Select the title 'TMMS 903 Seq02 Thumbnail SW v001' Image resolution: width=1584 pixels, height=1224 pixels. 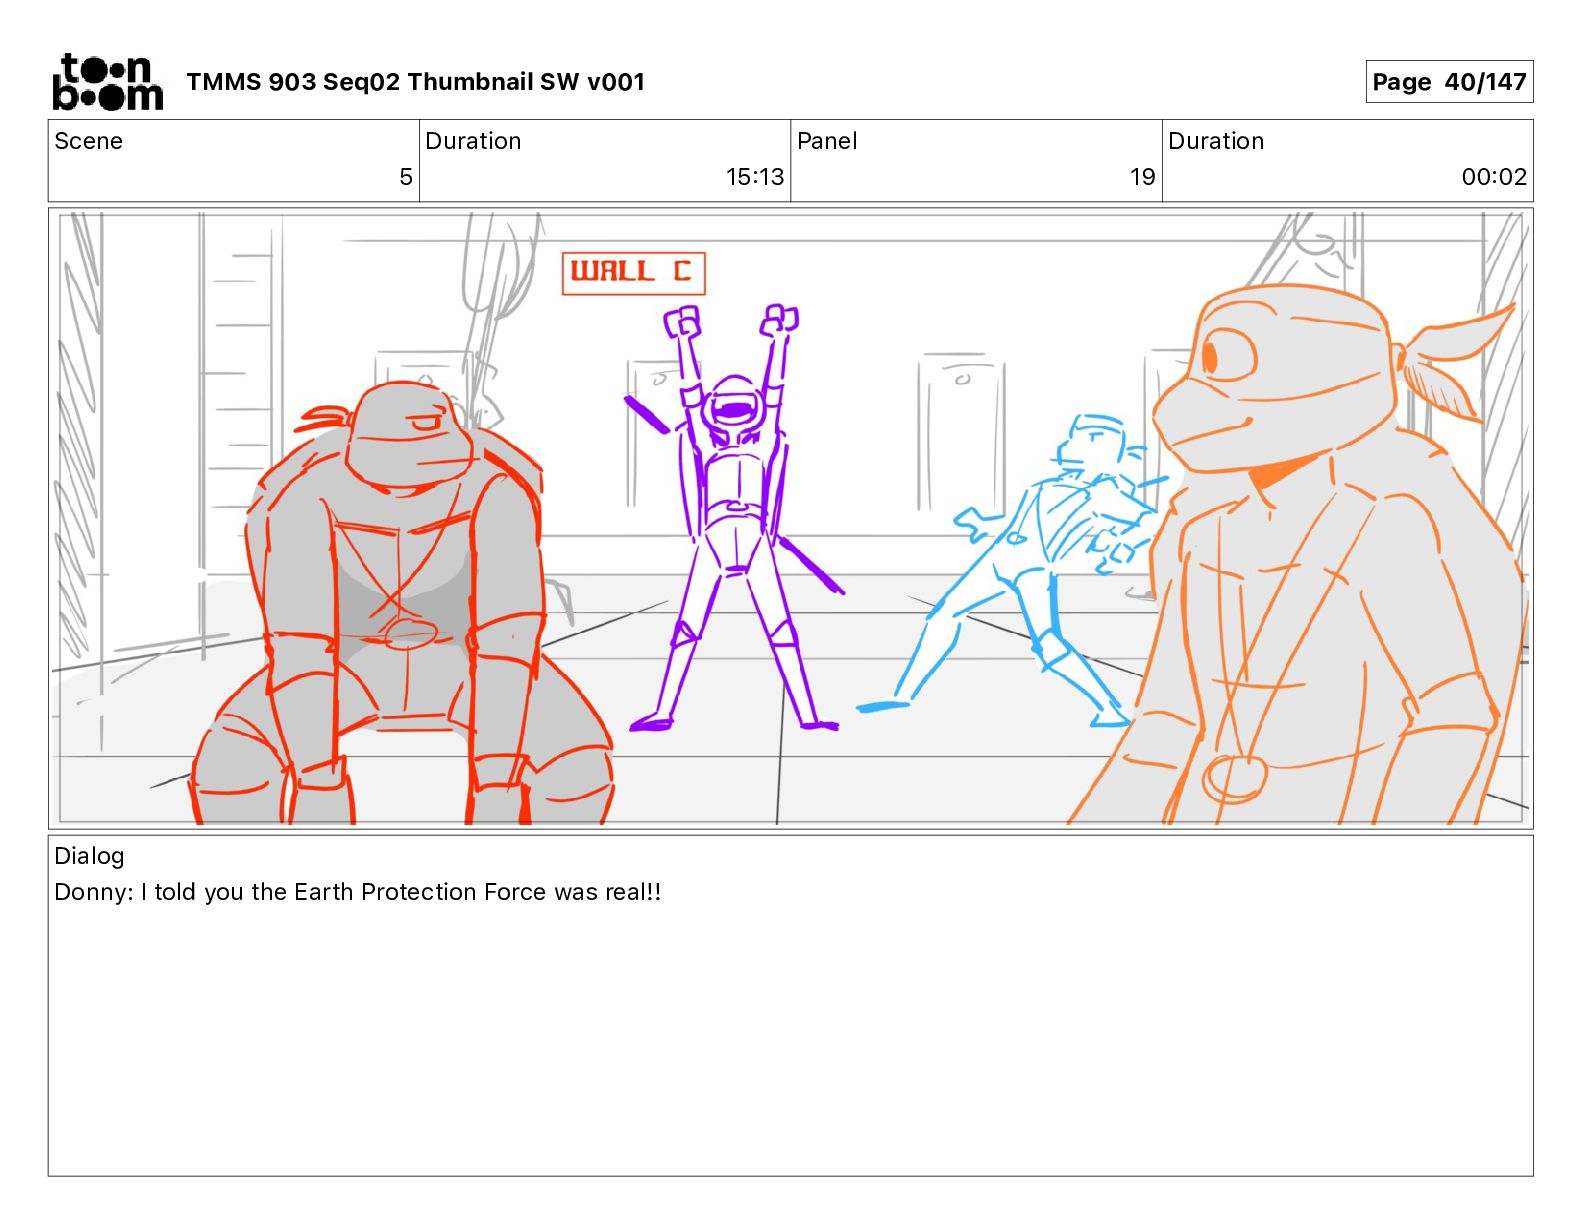coord(415,82)
